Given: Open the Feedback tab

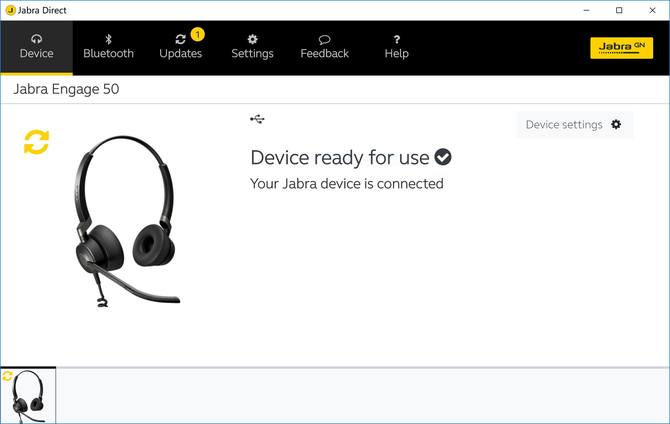Looking at the screenshot, I should pos(324,47).
